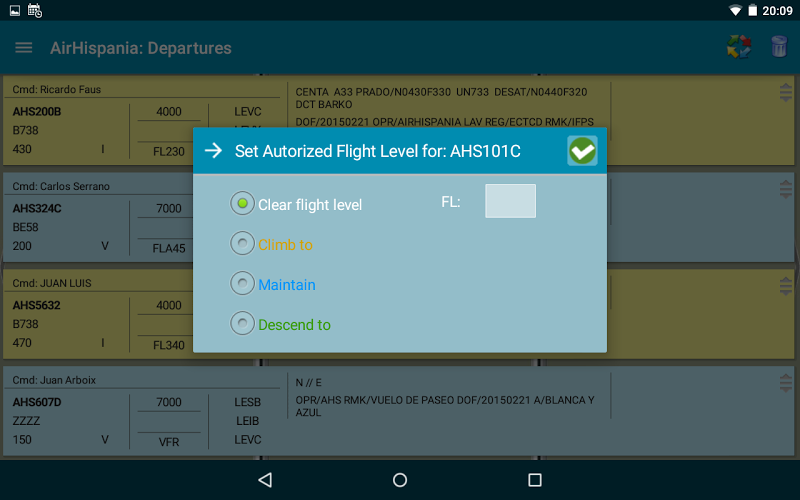
Task: Tap the calendar notification icon in status bar
Action: [35, 10]
